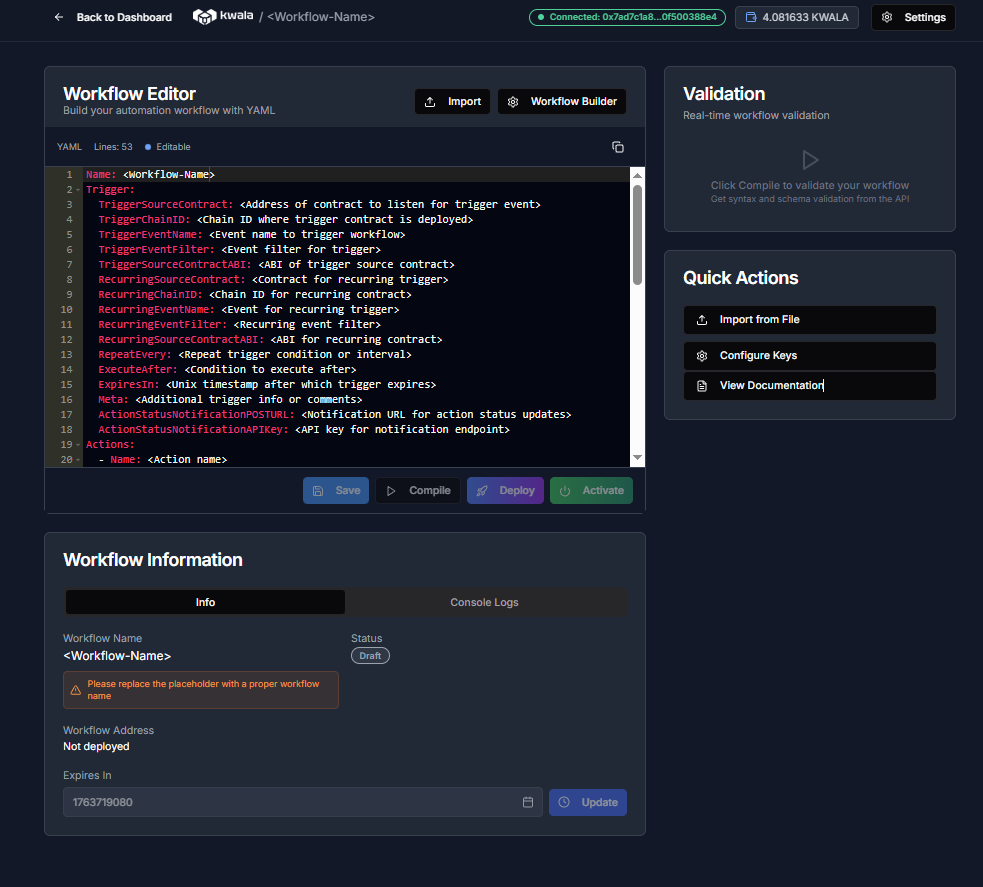Screen dimensions: 983x887
Task: Click the View Documentation document icon
Action: pyautogui.click(x=702, y=385)
